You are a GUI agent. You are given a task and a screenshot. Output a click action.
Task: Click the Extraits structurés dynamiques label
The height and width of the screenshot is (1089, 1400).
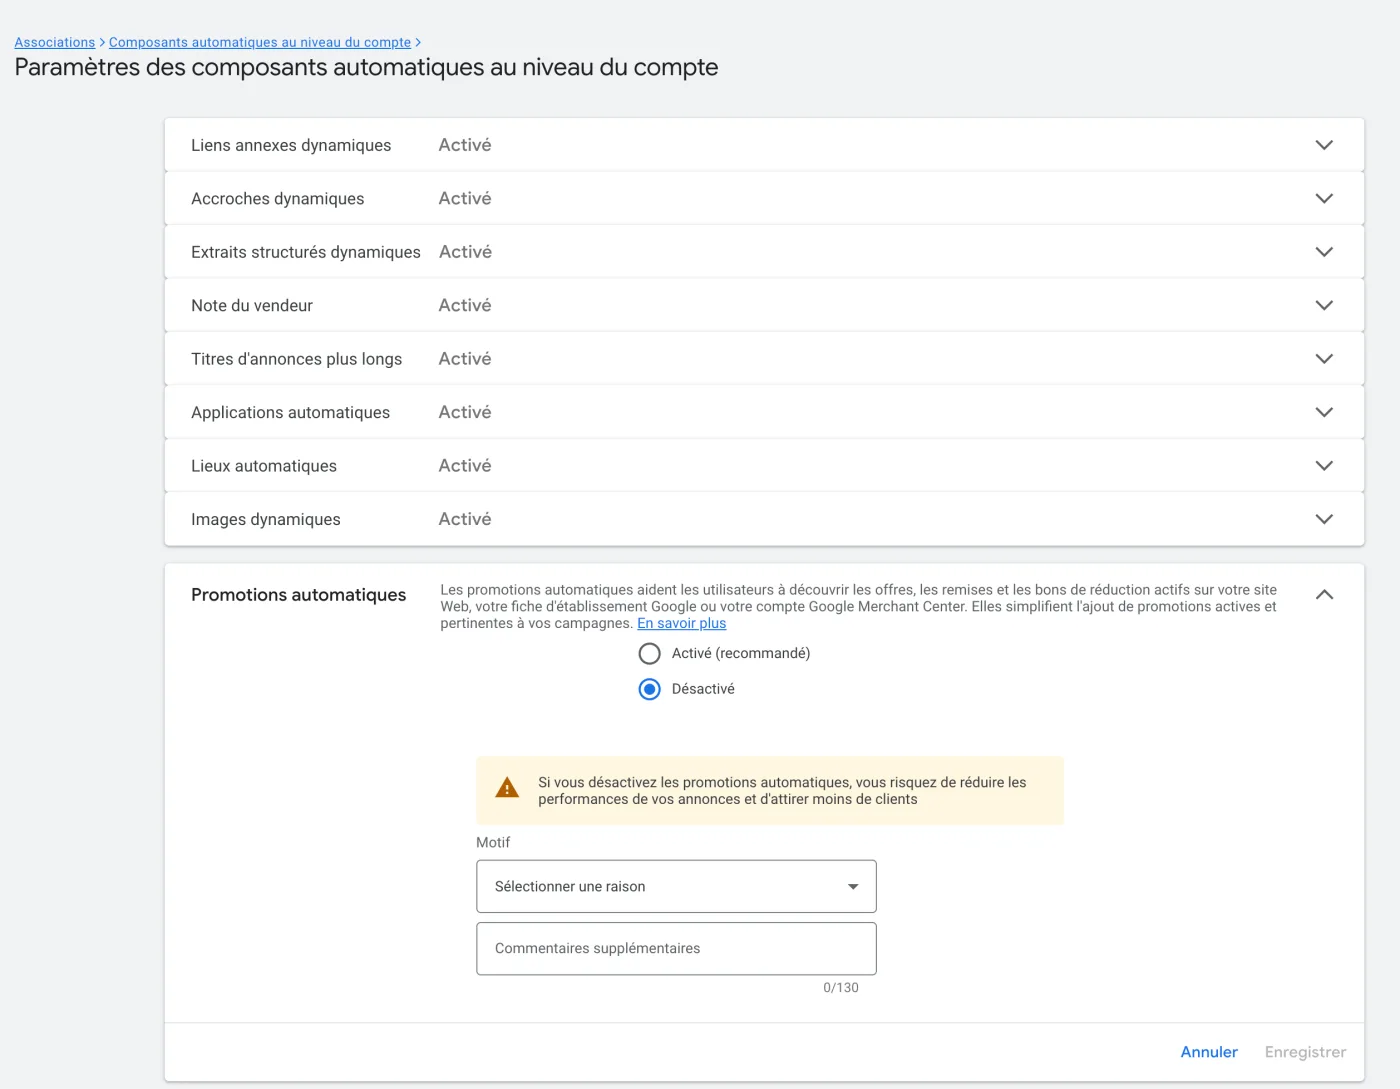coord(306,252)
